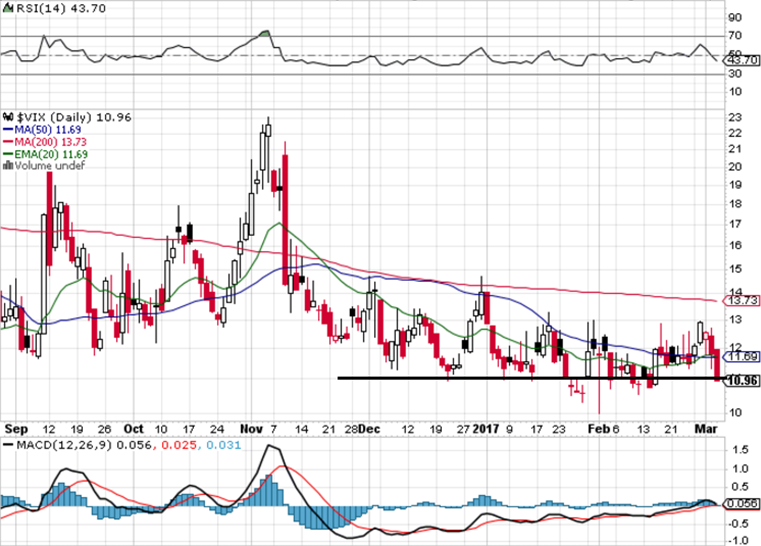Click the 43.70 RSI value tag

coord(742,60)
